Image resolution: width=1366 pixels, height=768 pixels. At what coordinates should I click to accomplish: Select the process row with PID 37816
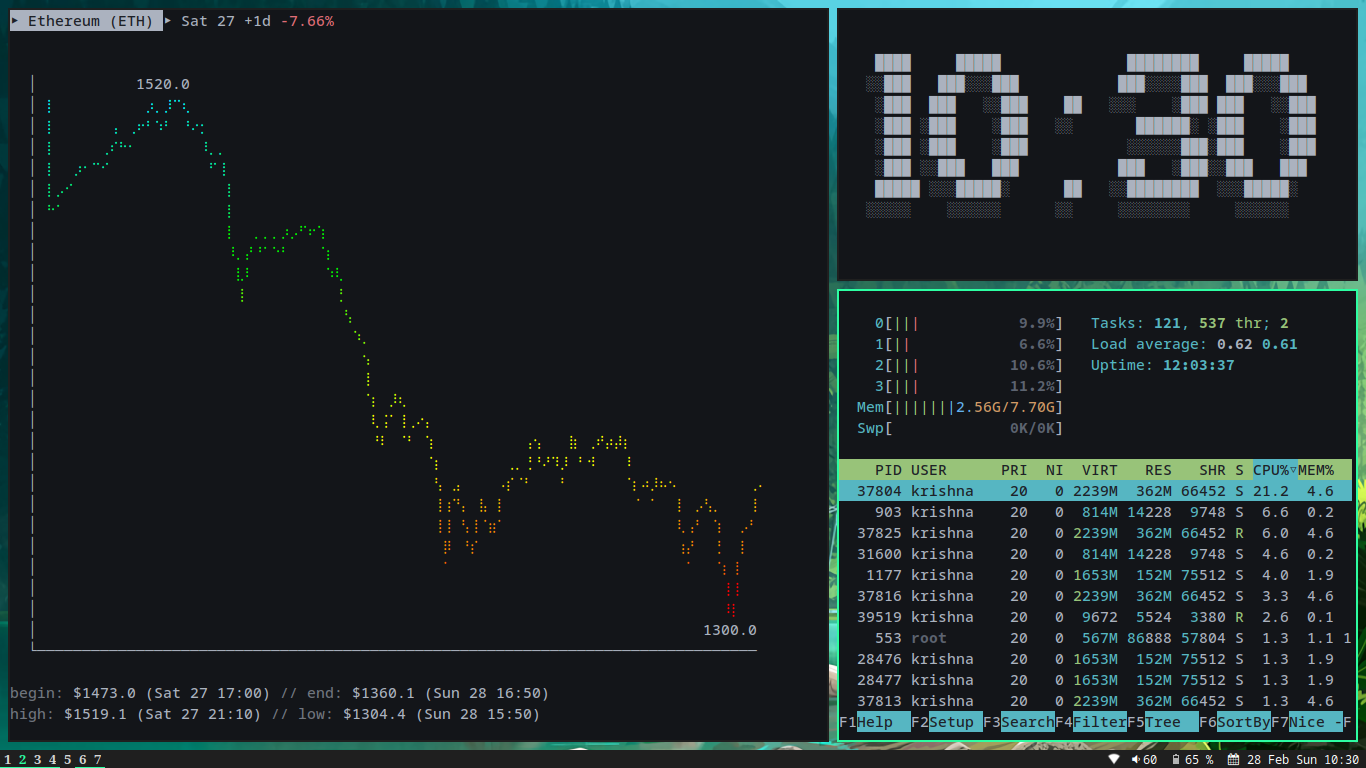click(1095, 596)
